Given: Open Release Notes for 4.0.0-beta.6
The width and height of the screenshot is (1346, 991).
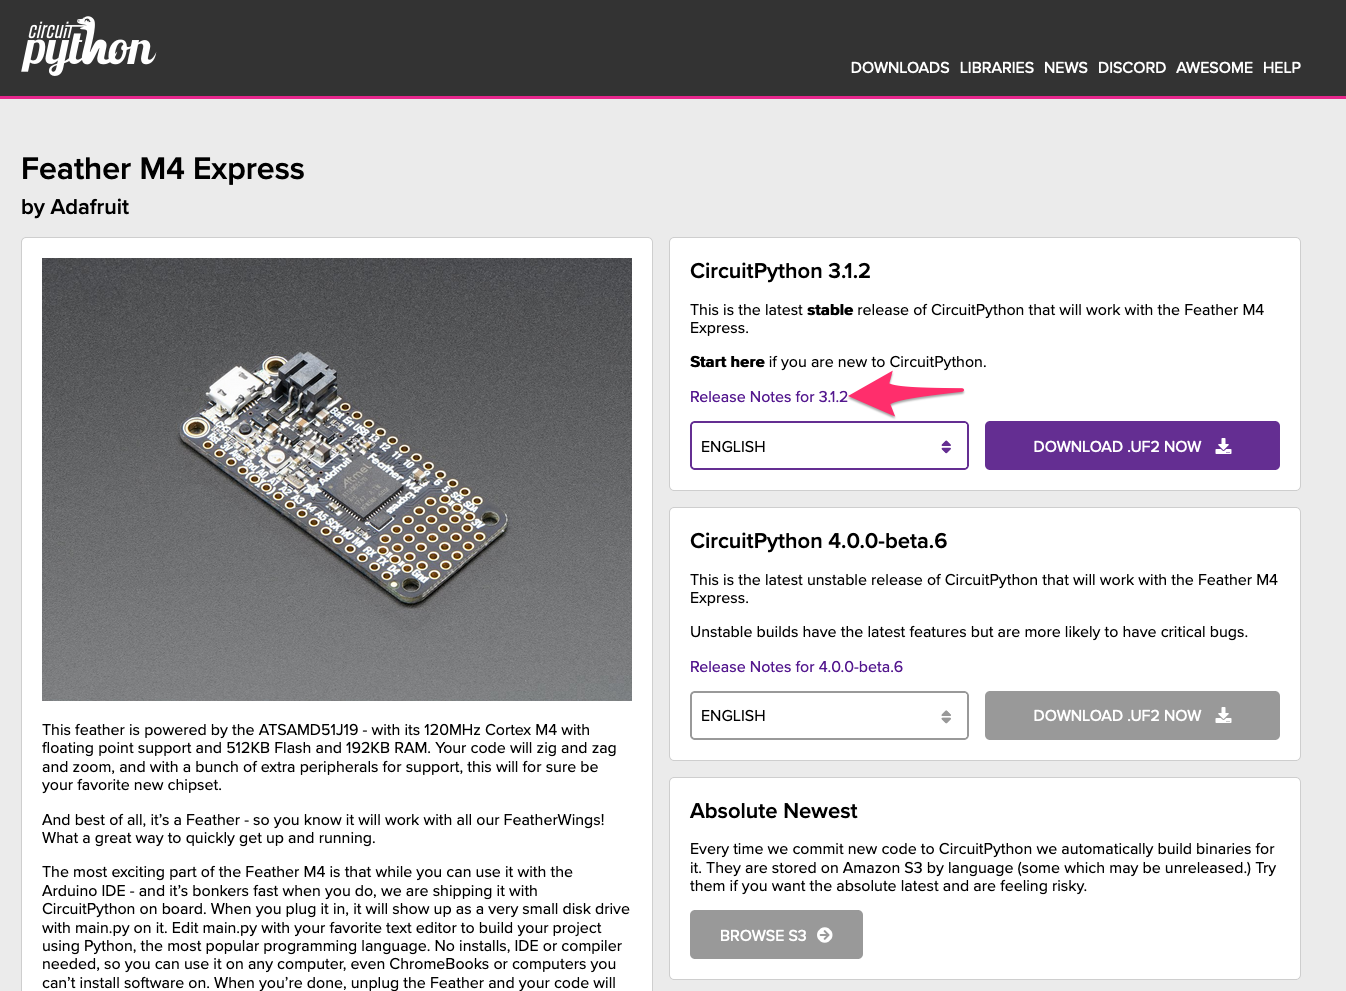Looking at the screenshot, I should point(796,667).
